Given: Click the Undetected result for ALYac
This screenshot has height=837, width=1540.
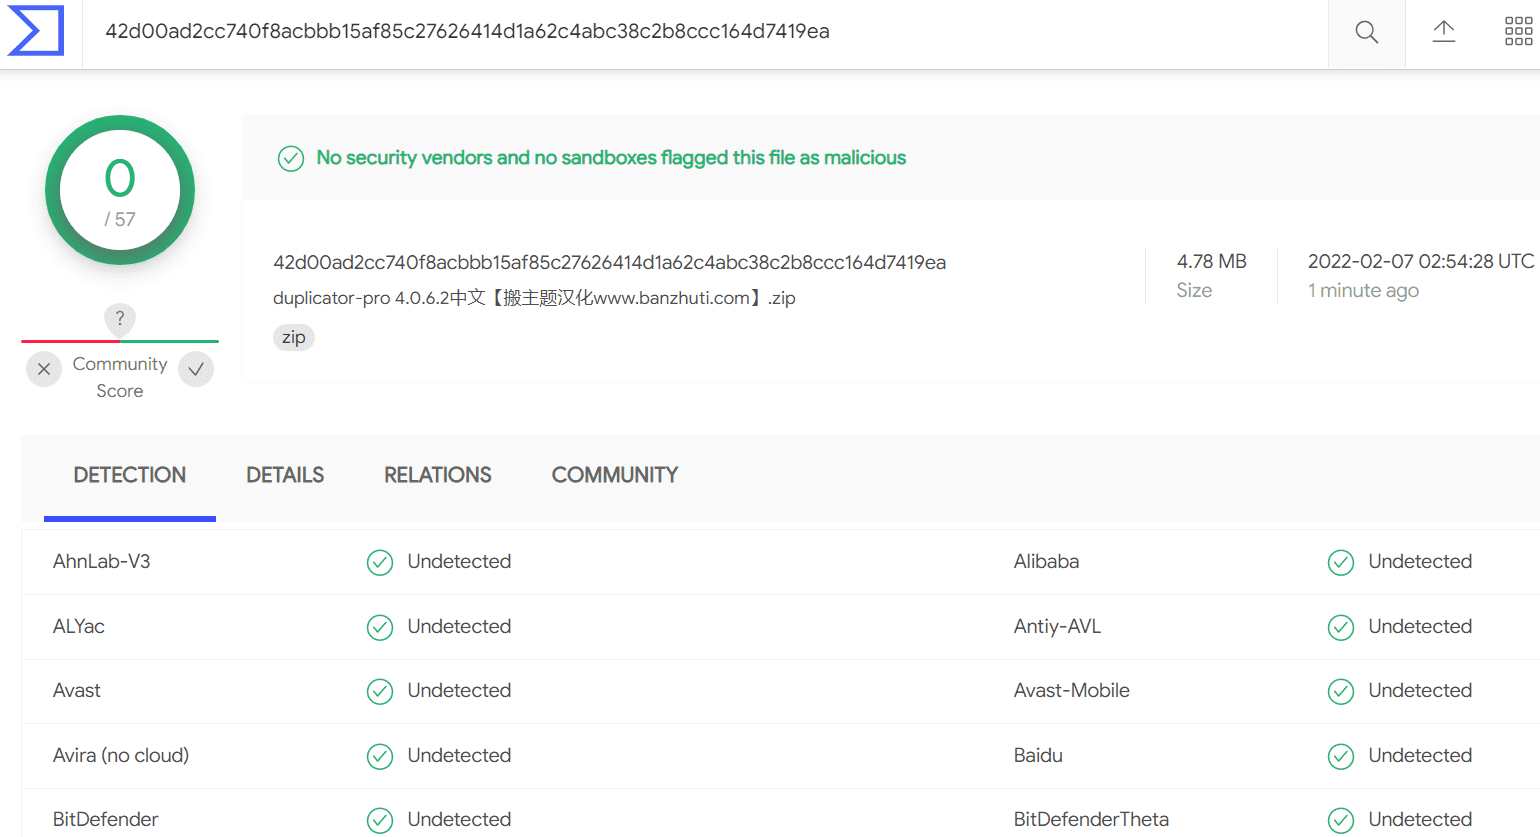Looking at the screenshot, I should 459,627.
